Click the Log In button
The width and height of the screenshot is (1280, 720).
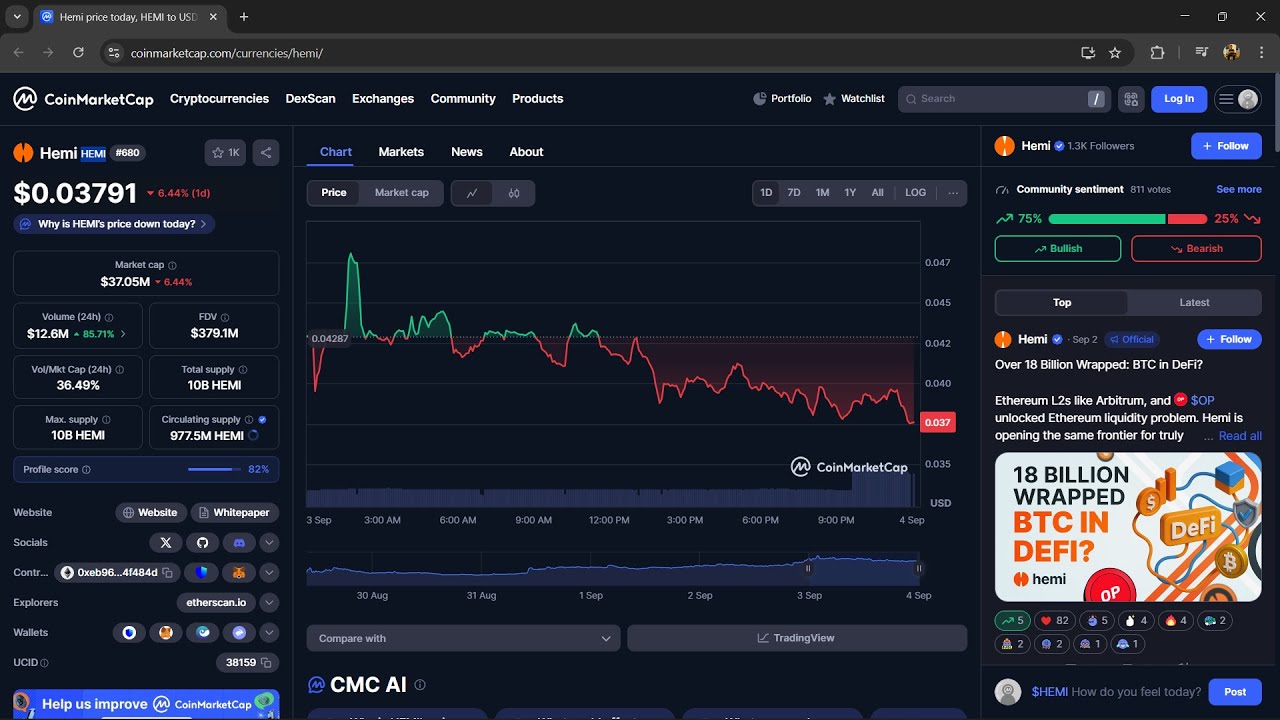(x=1179, y=99)
